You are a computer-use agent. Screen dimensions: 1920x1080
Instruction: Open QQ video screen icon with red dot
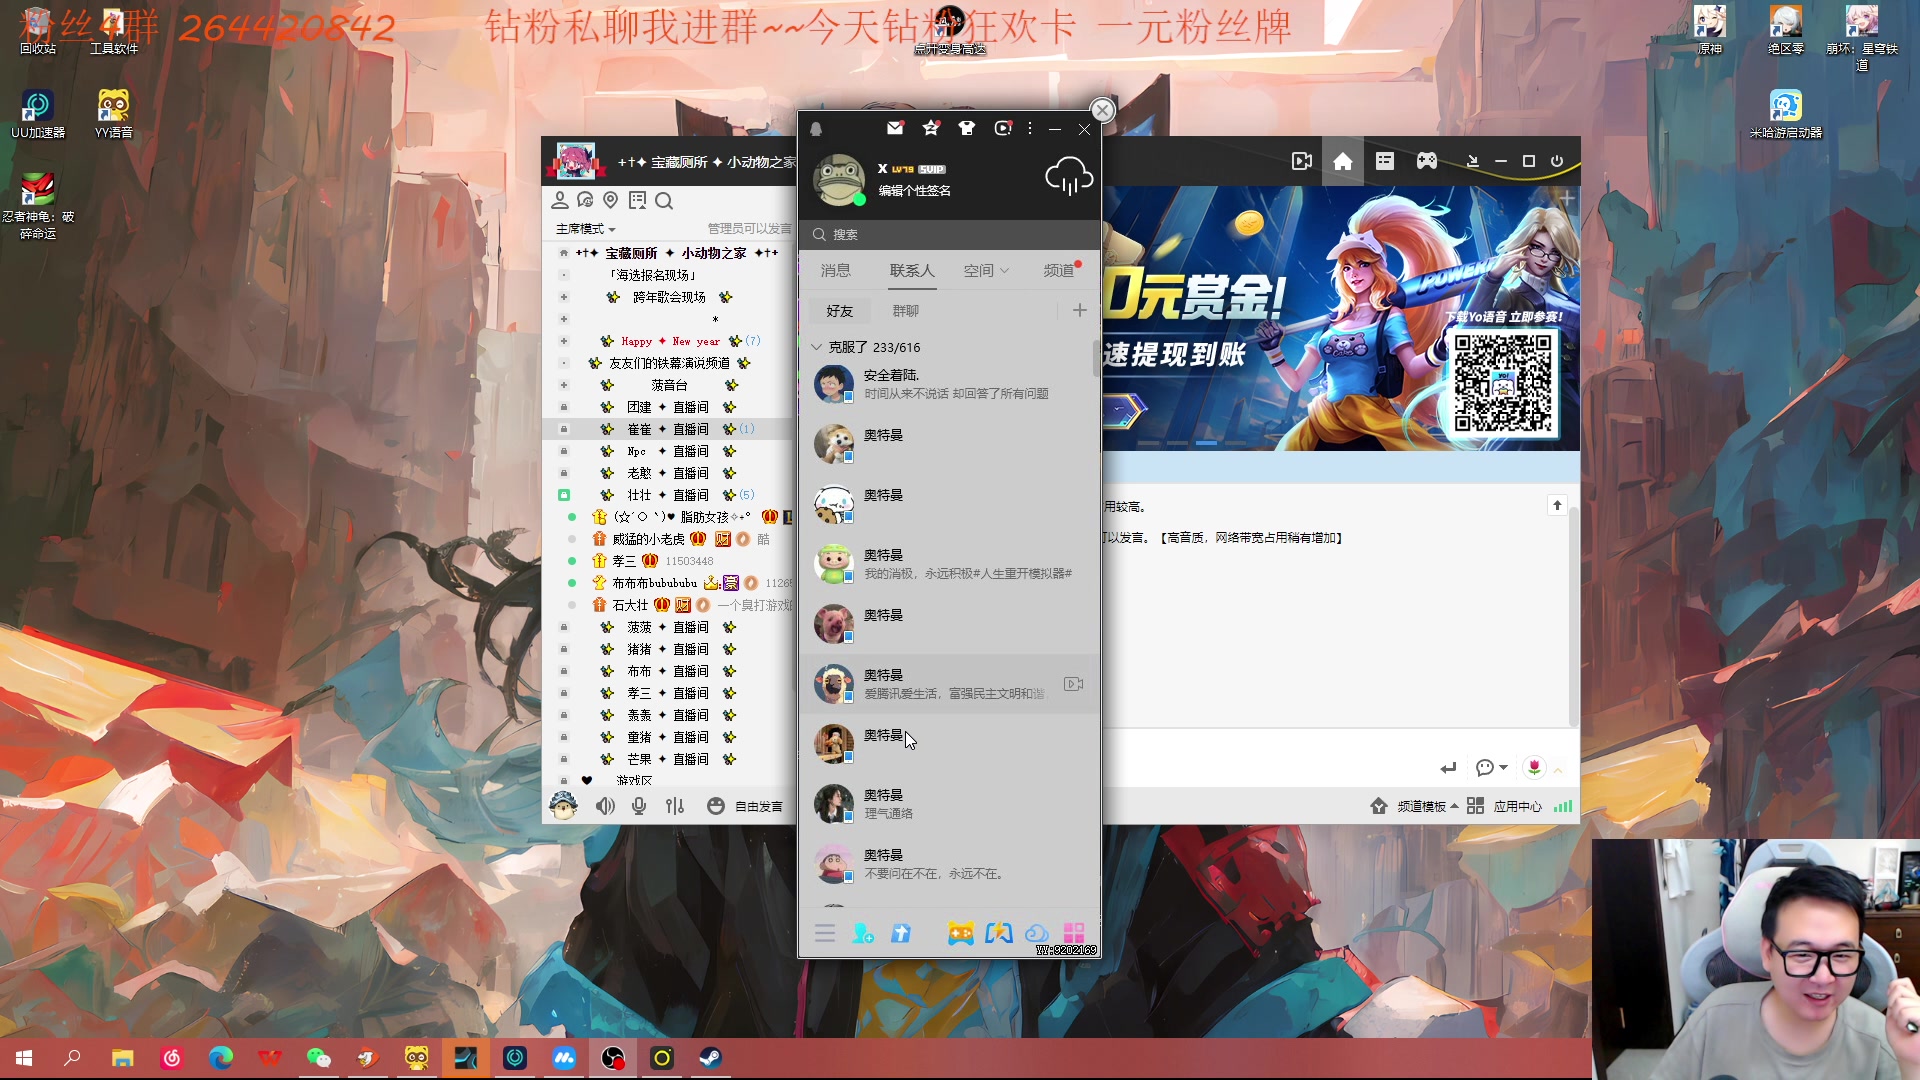click(1003, 128)
